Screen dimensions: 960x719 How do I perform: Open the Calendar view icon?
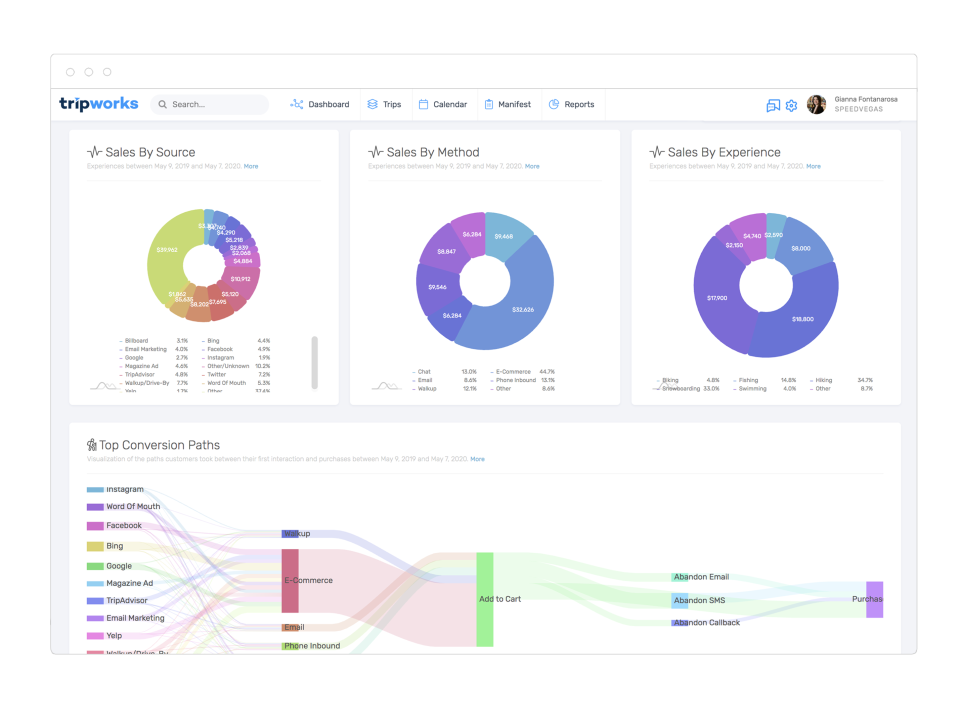click(424, 104)
